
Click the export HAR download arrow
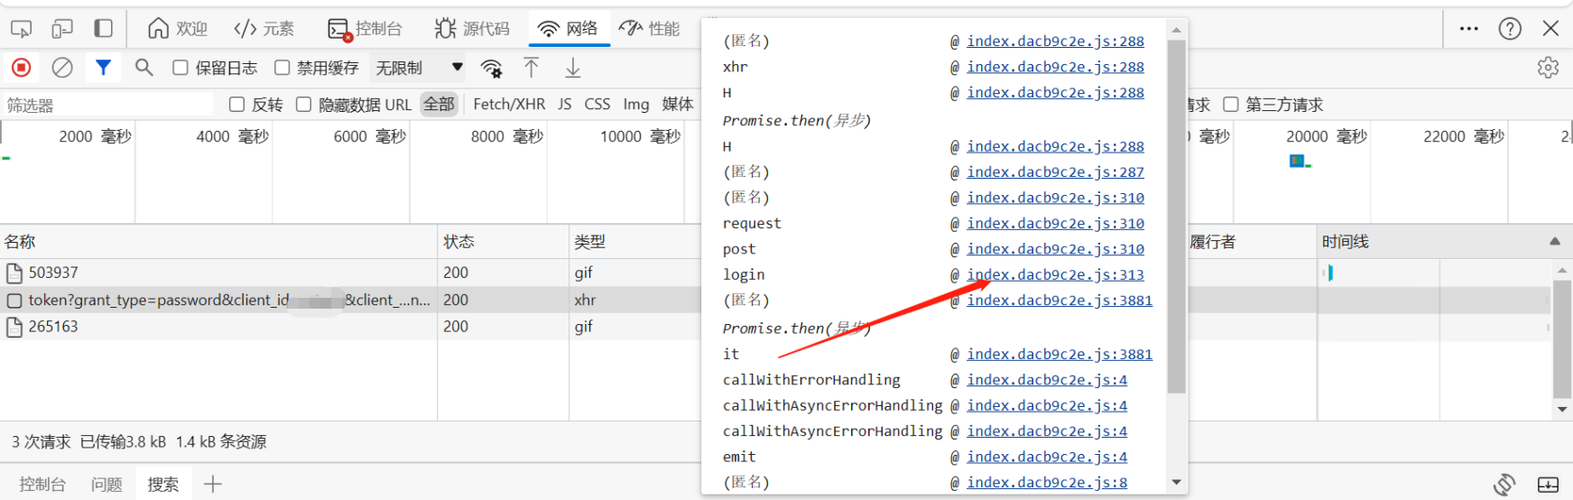point(572,68)
